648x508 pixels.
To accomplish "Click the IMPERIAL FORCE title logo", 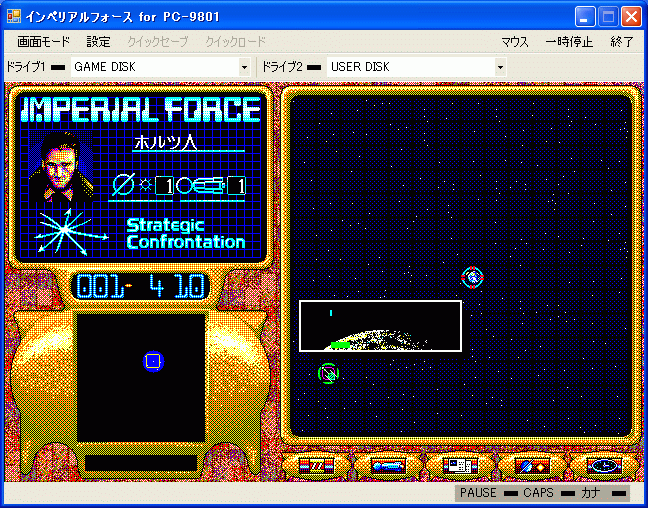I will tap(141, 110).
